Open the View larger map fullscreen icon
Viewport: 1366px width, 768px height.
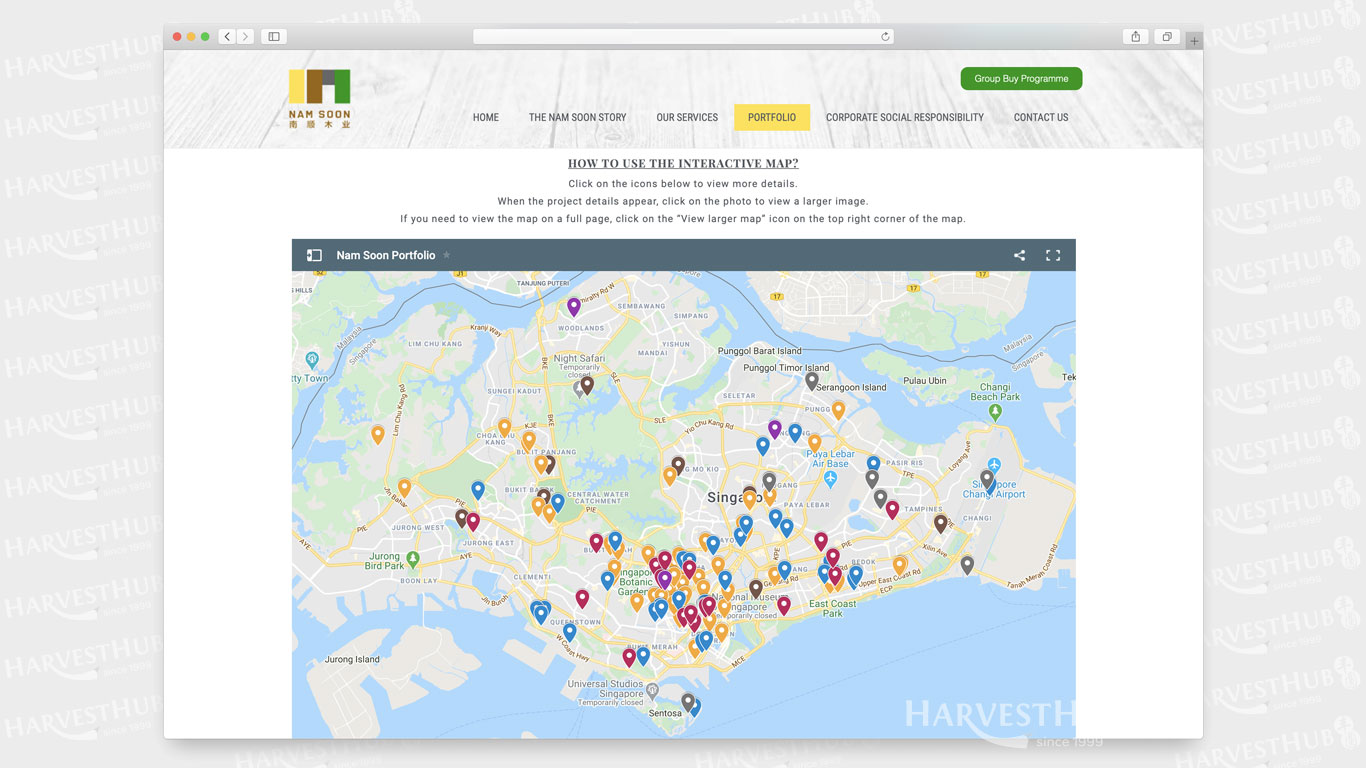coord(1052,255)
